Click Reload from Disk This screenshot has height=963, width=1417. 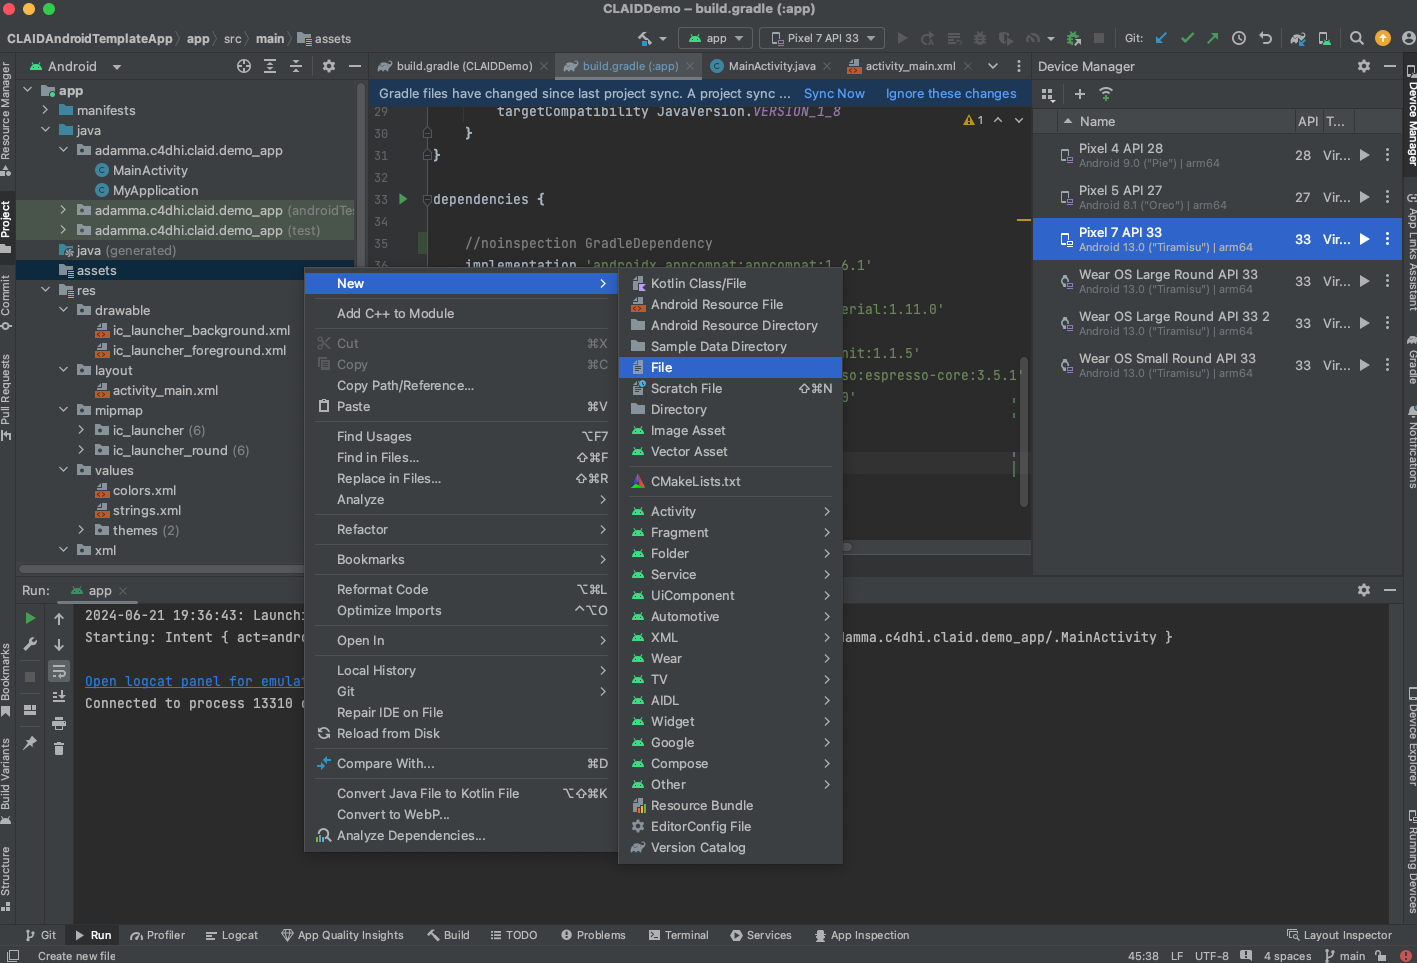tap(461, 733)
